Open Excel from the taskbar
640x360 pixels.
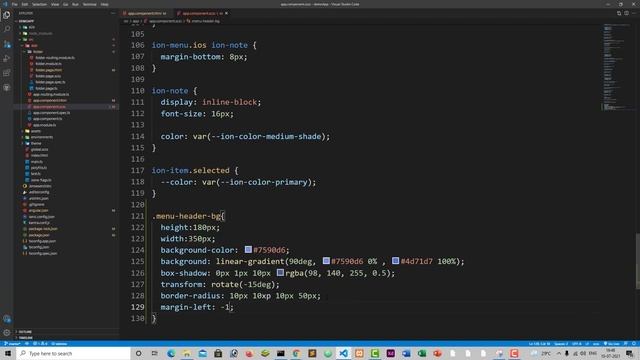point(422,353)
